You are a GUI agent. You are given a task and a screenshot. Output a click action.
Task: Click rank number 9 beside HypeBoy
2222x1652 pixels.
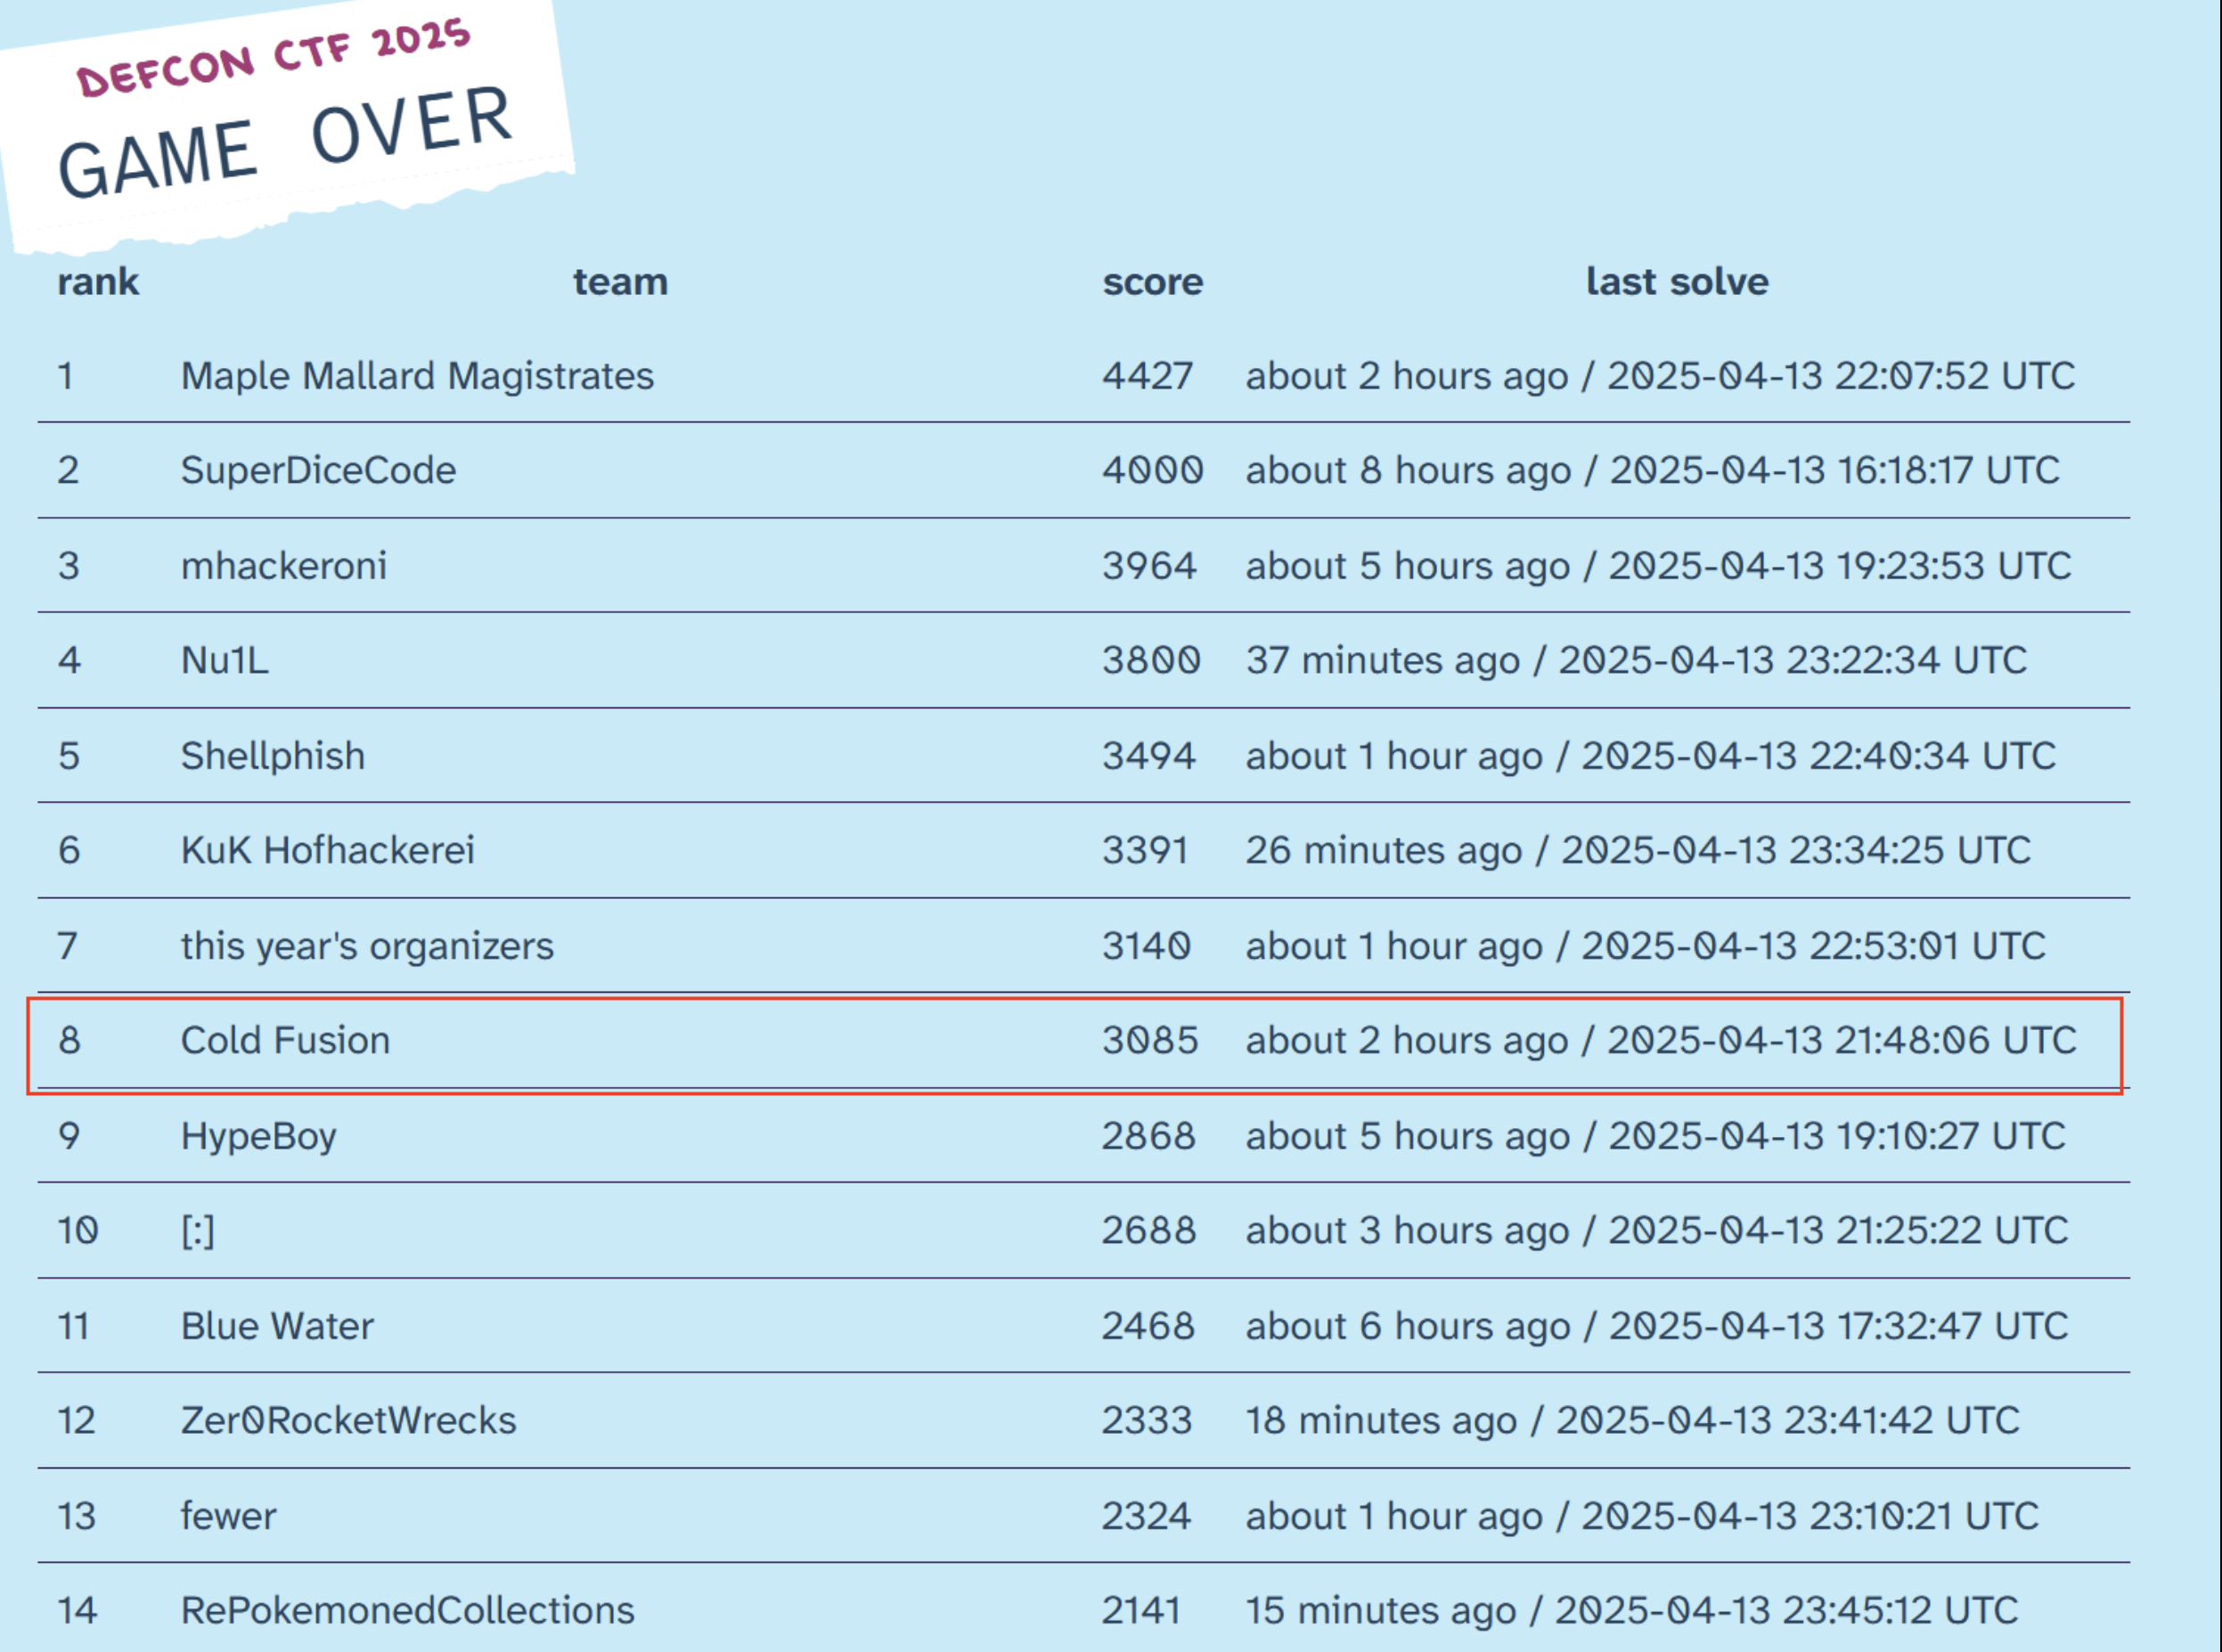[x=68, y=1136]
